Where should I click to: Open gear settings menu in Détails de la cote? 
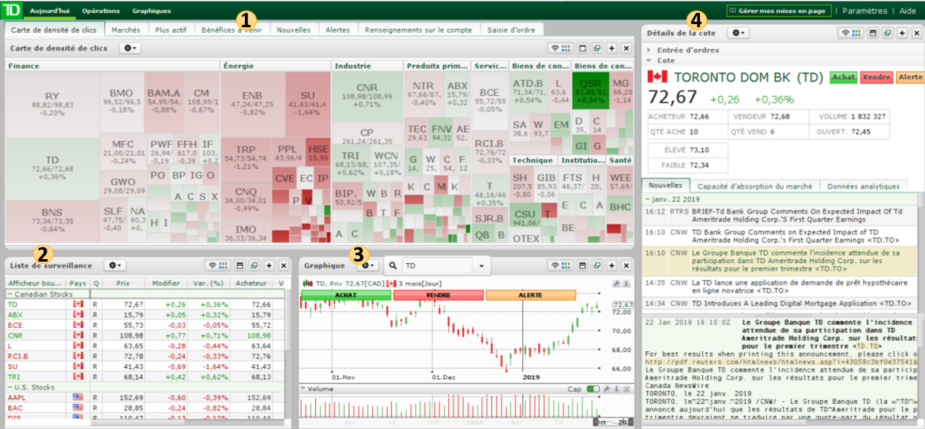[x=738, y=33]
